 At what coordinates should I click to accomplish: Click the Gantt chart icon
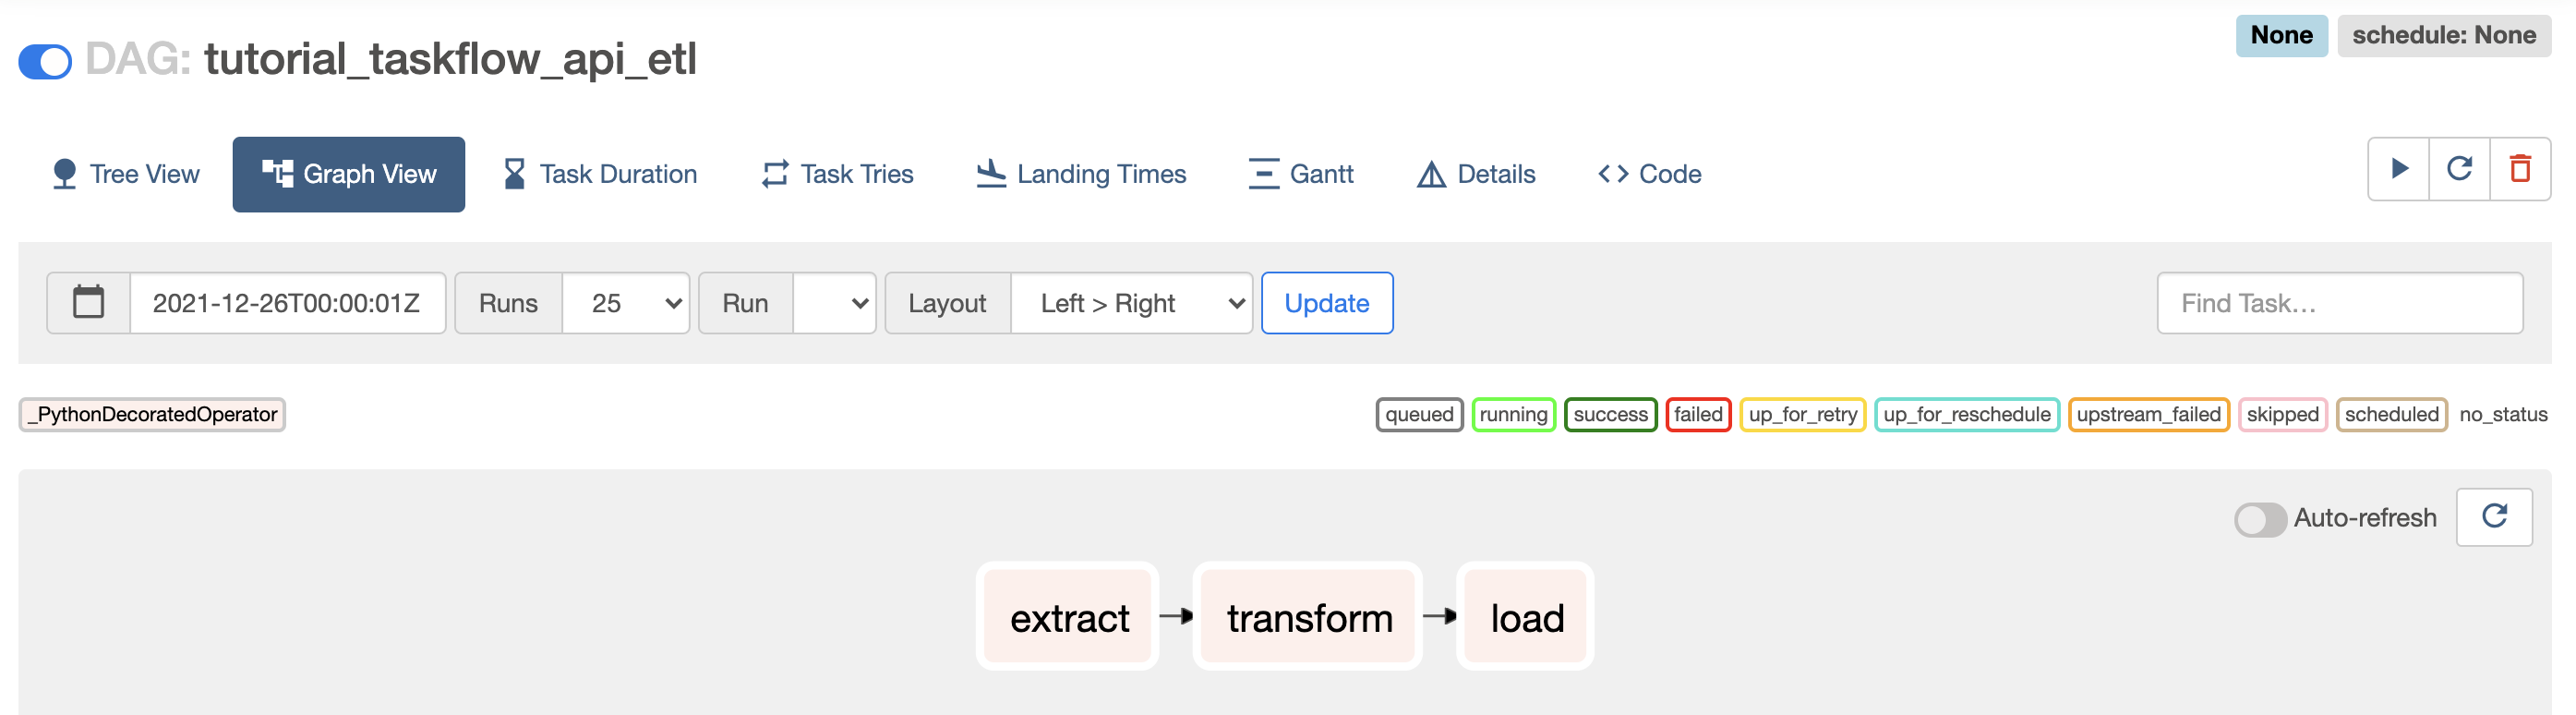[x=1263, y=173]
